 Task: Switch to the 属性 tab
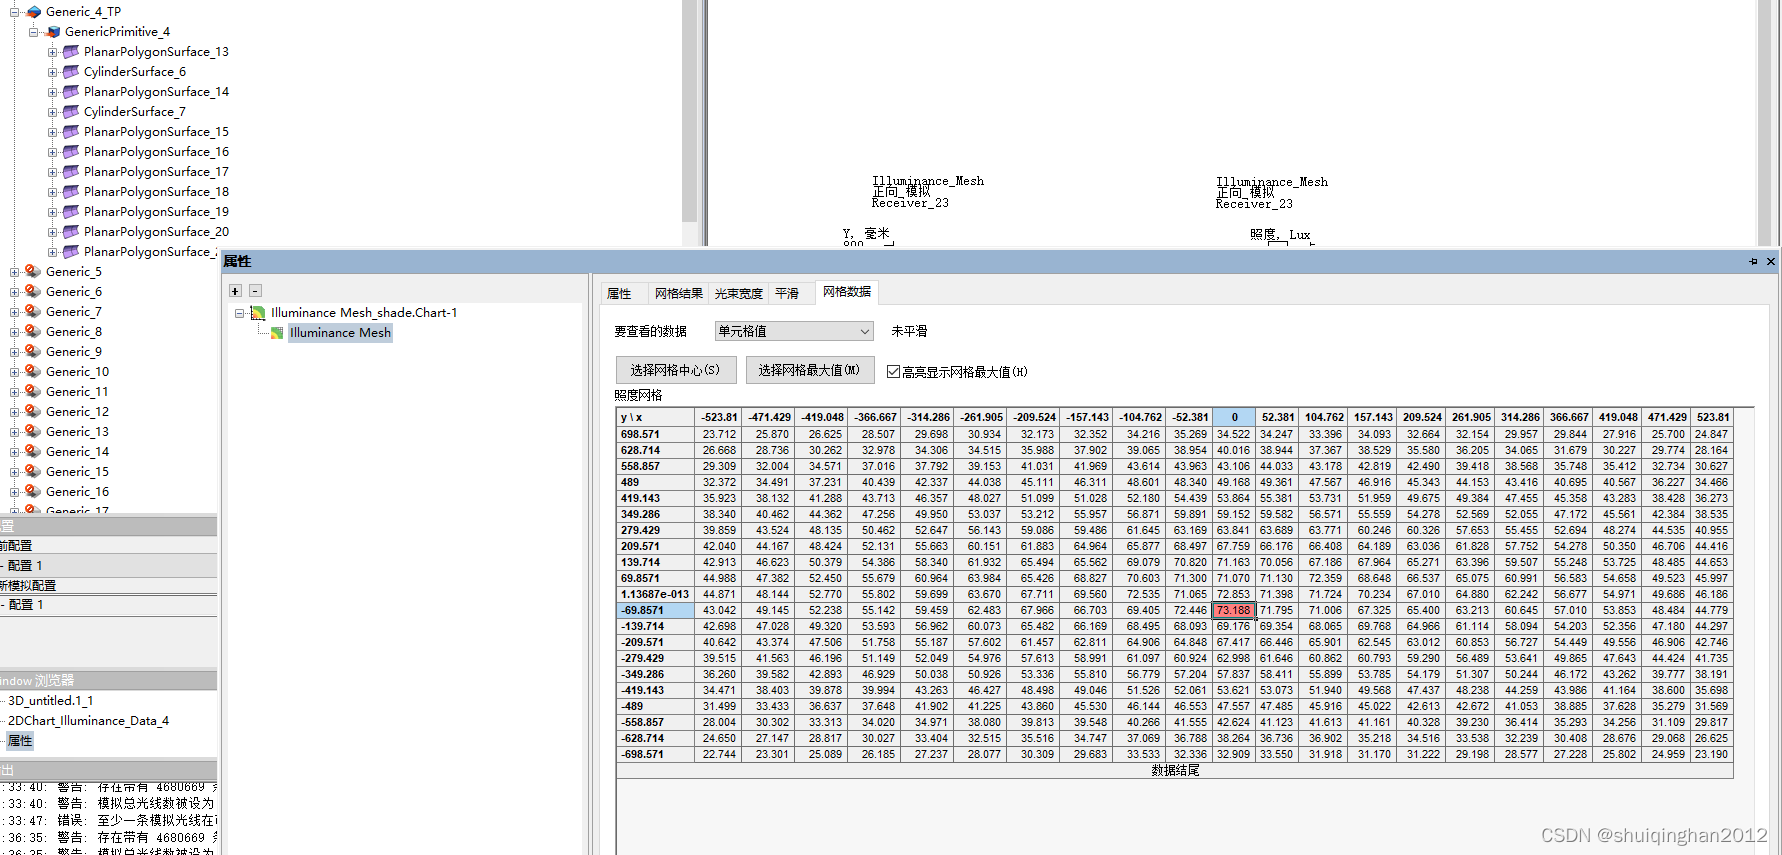(619, 293)
